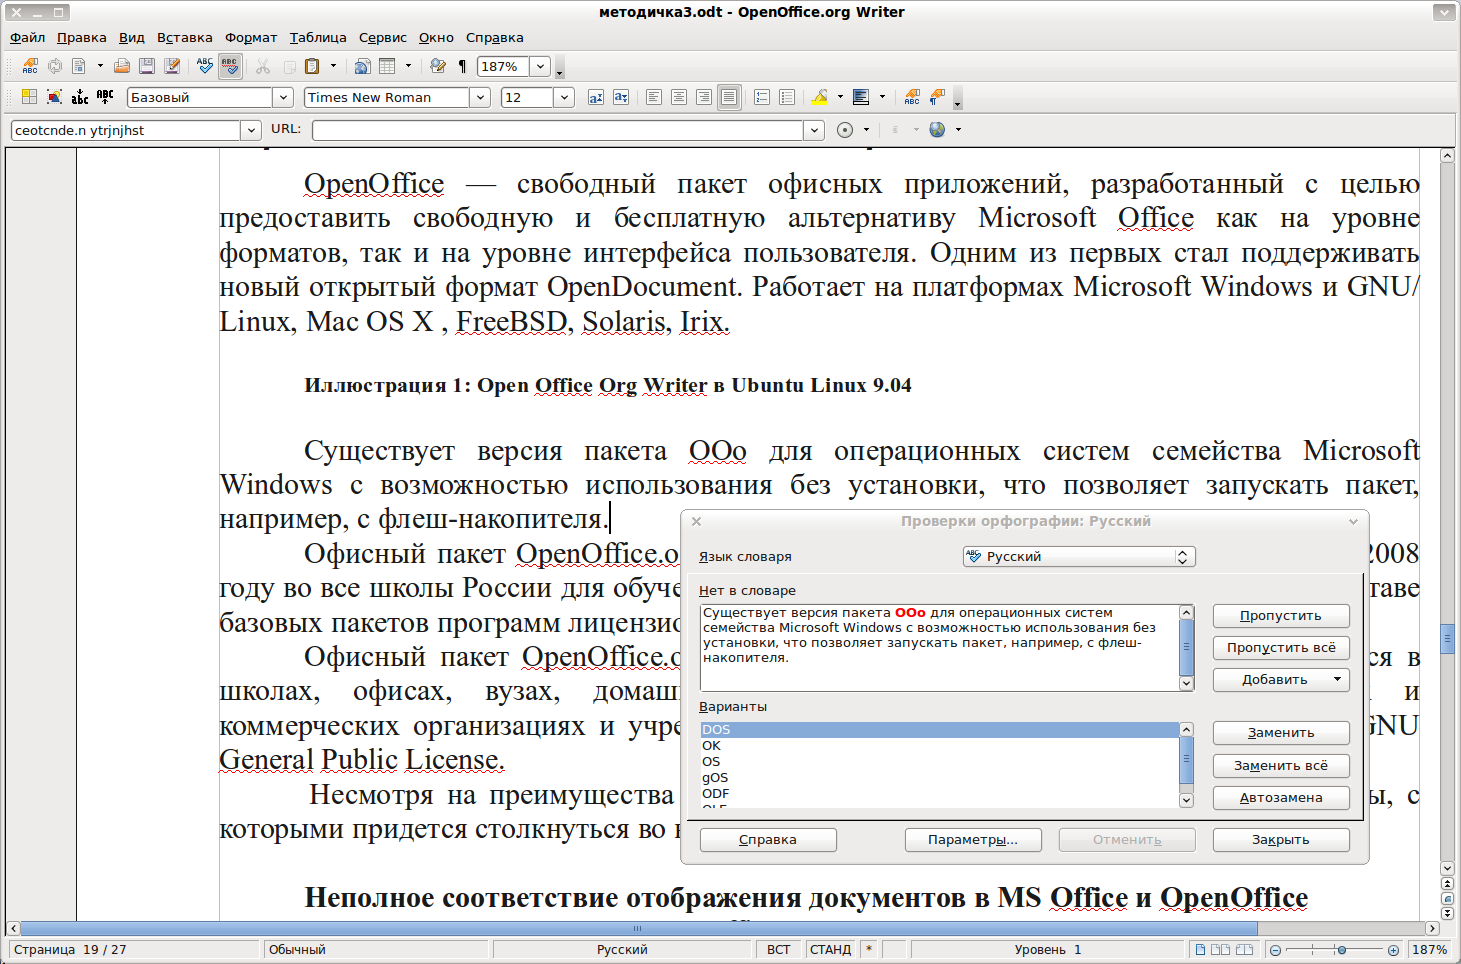The height and width of the screenshot is (964, 1461).
Task: Click the paragraph format icon
Action: 937,97
